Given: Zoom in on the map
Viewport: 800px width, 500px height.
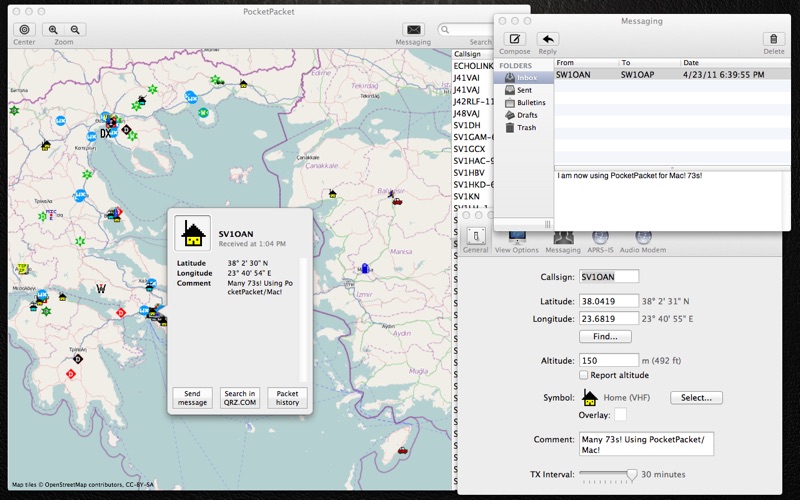Looking at the screenshot, I should coord(54,30).
